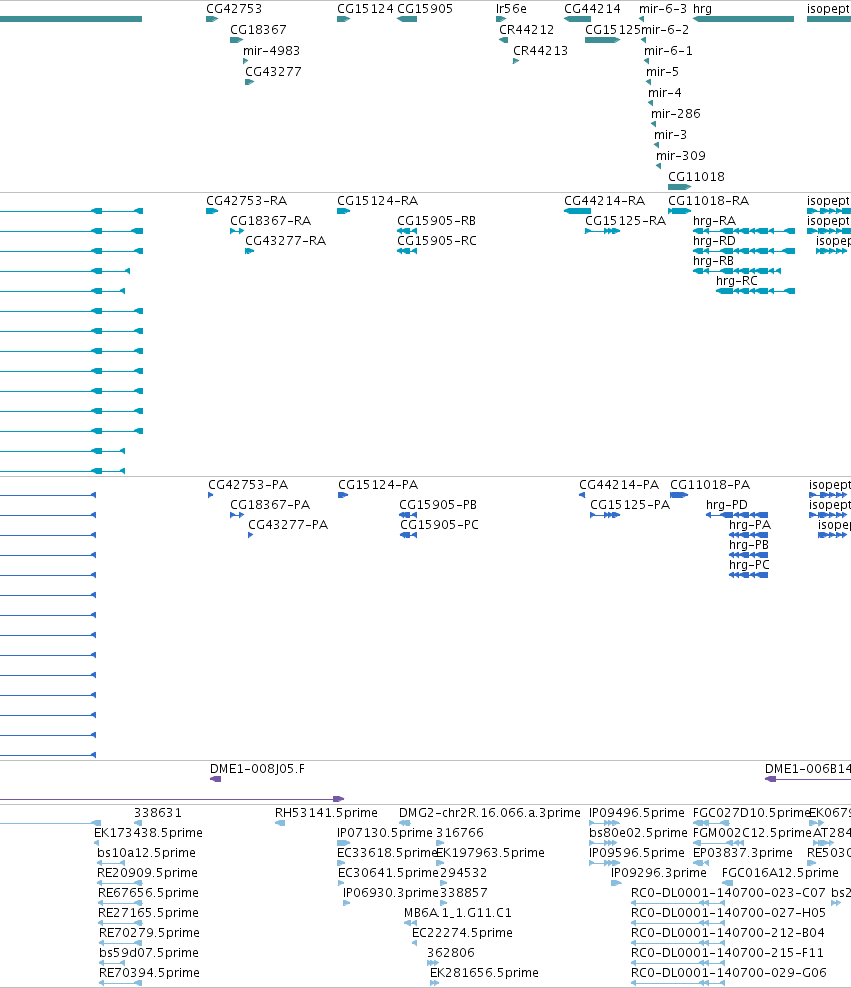Select the CG42753-RA transcript label
Viewport: 851px width, 988px height.
click(x=246, y=200)
